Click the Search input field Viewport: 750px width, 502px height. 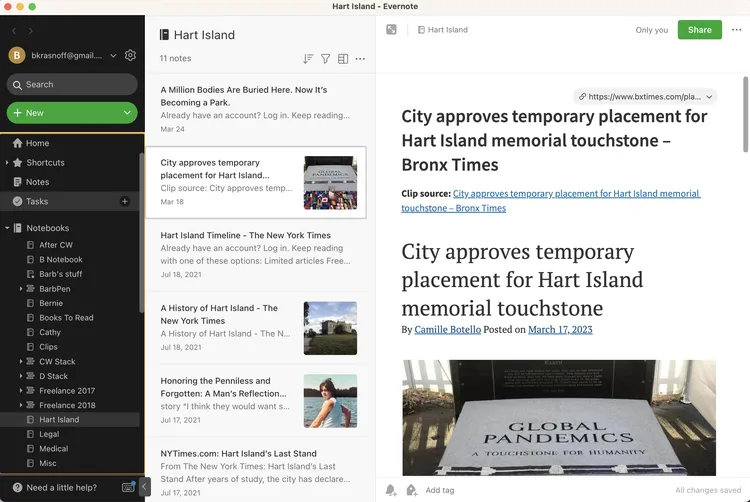(x=72, y=85)
